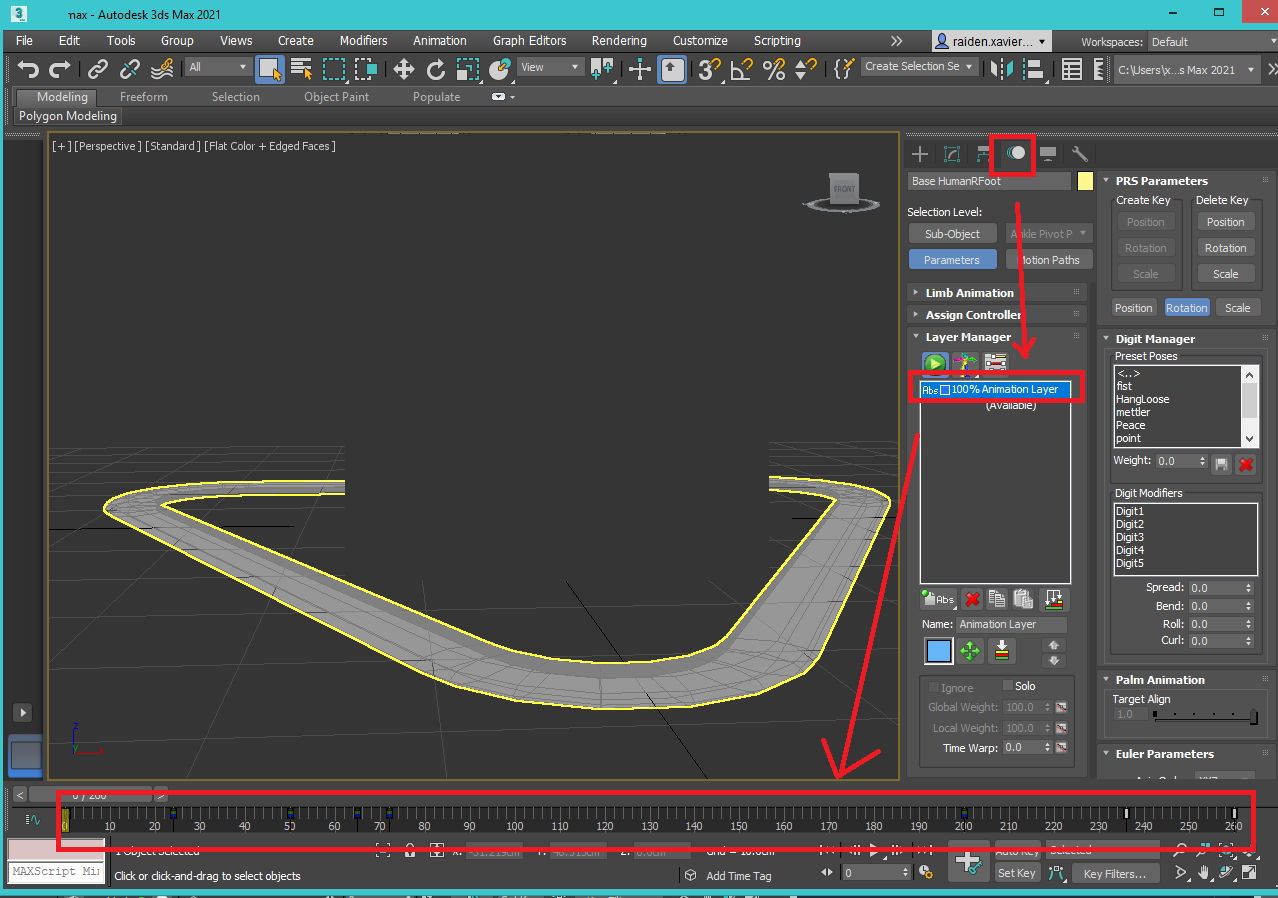Open the Graph Editors menu

point(529,41)
